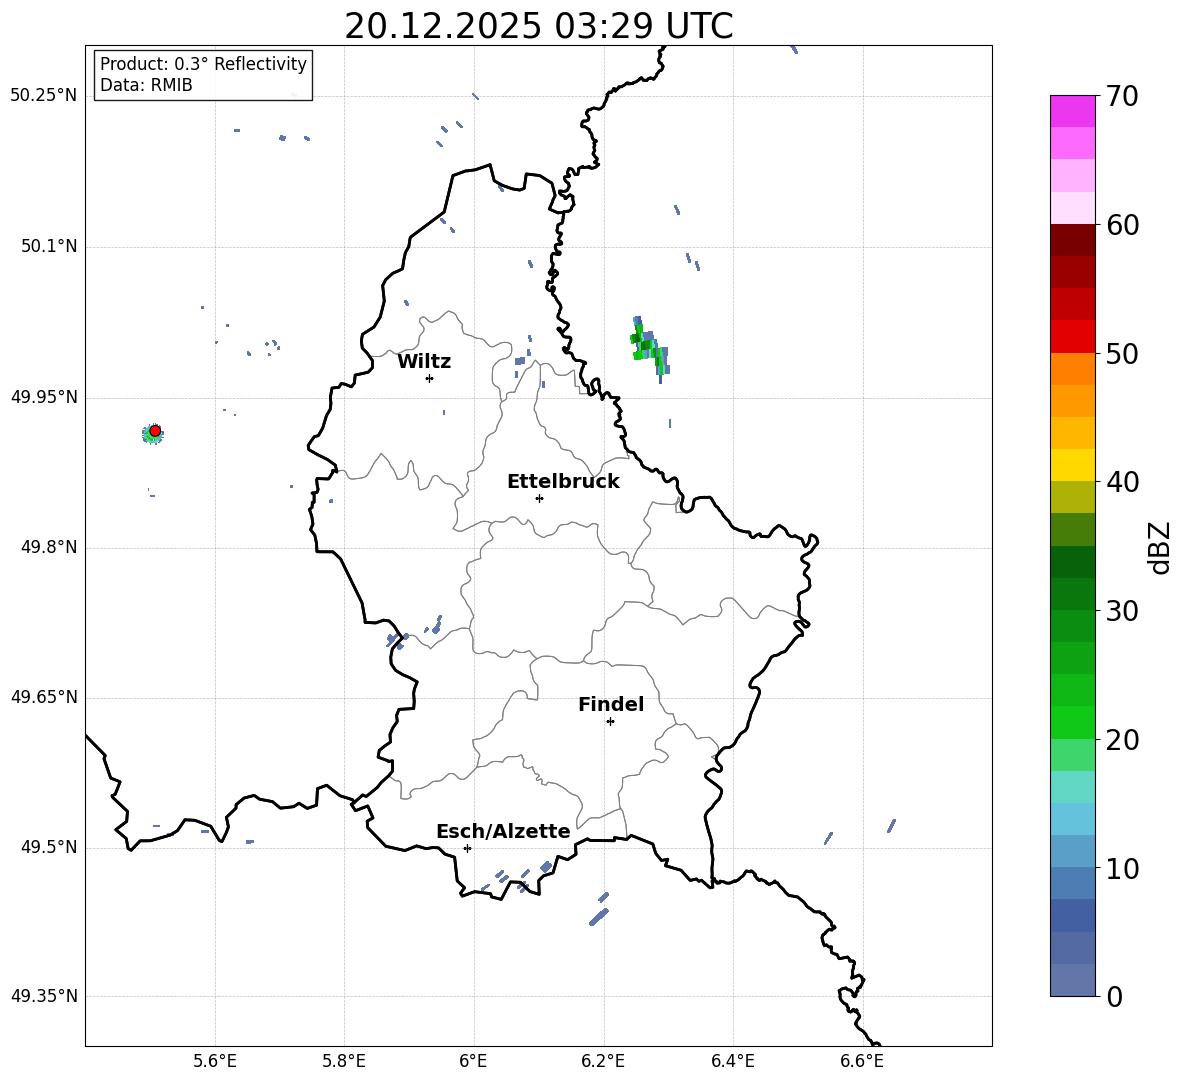Click the Ettelbruck cross marker
The height and width of the screenshot is (1081, 1184).
(539, 498)
